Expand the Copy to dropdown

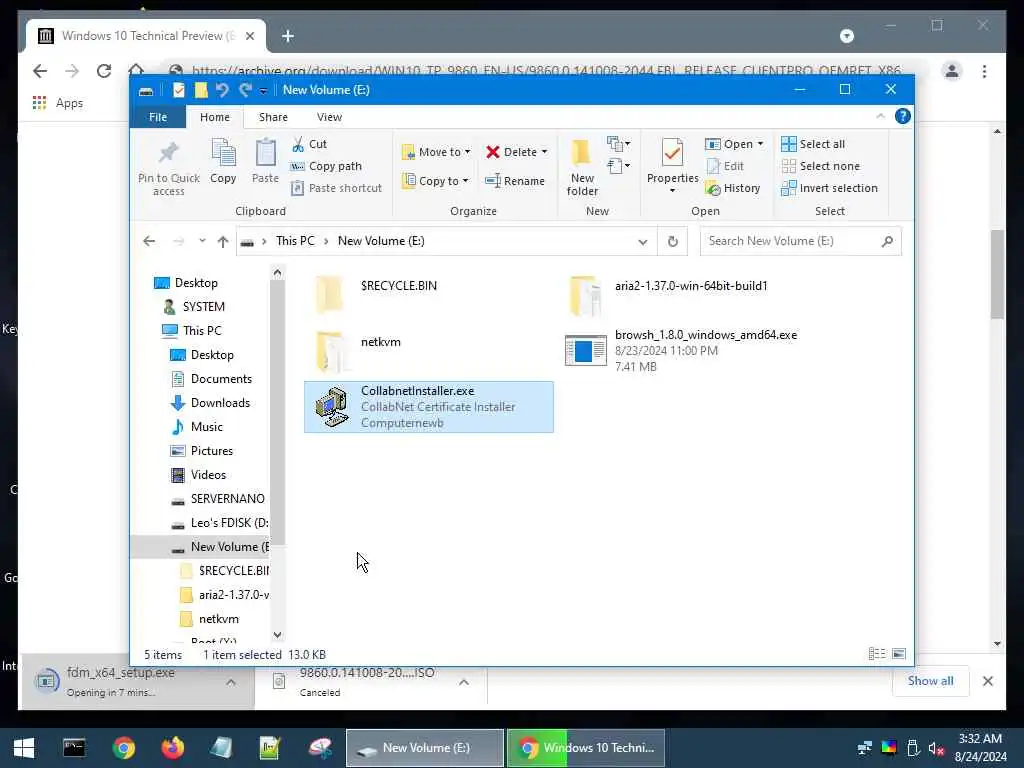coord(466,181)
